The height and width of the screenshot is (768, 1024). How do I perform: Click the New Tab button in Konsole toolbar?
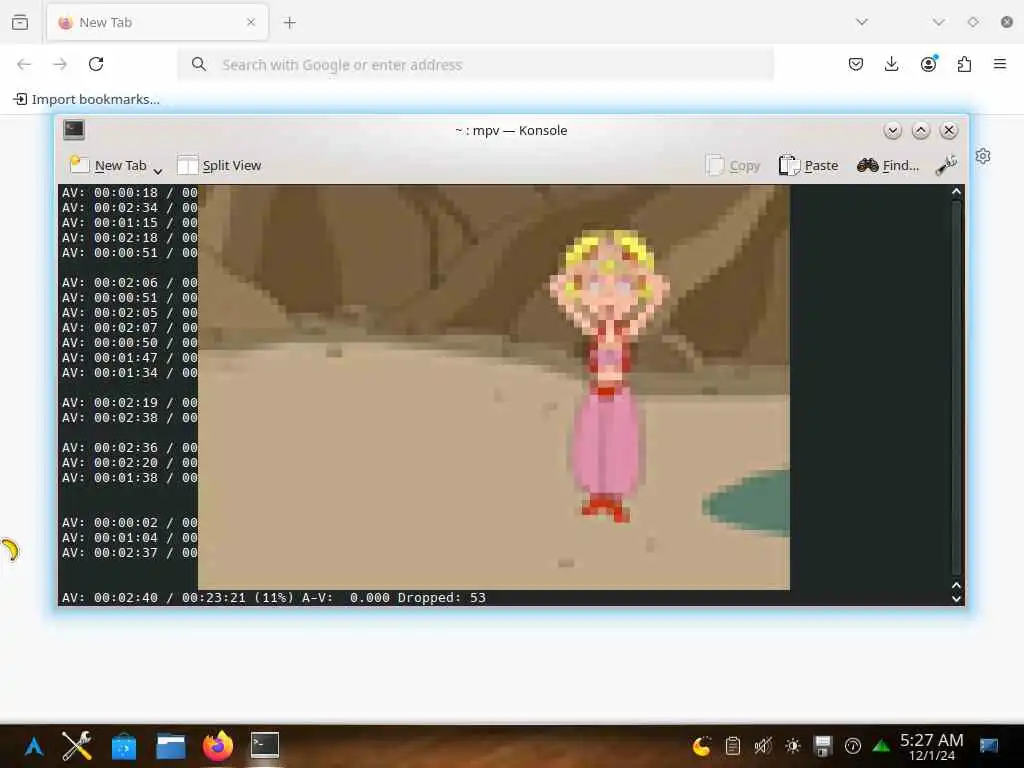(x=108, y=165)
